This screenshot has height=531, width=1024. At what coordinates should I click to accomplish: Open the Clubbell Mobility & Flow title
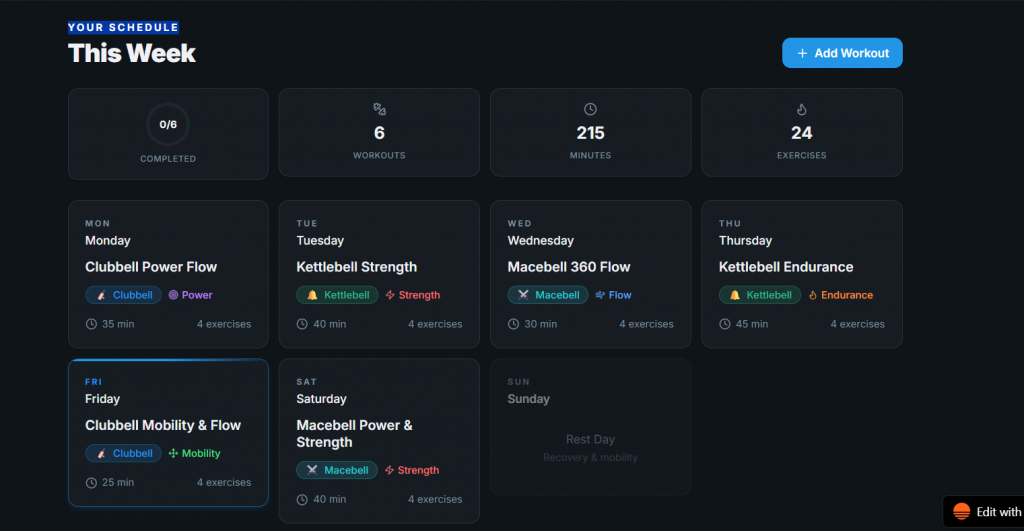(163, 425)
